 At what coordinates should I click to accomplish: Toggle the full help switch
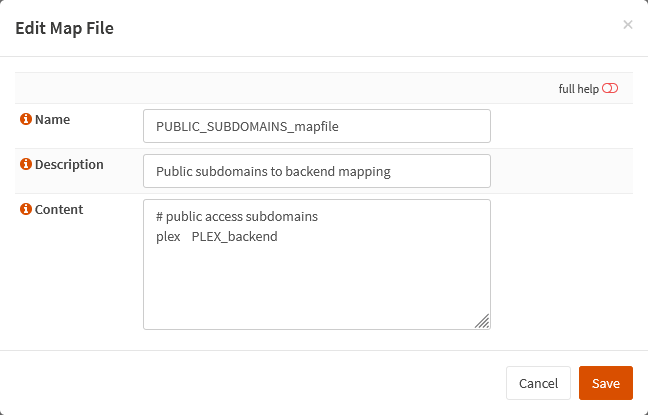pyautogui.click(x=610, y=88)
